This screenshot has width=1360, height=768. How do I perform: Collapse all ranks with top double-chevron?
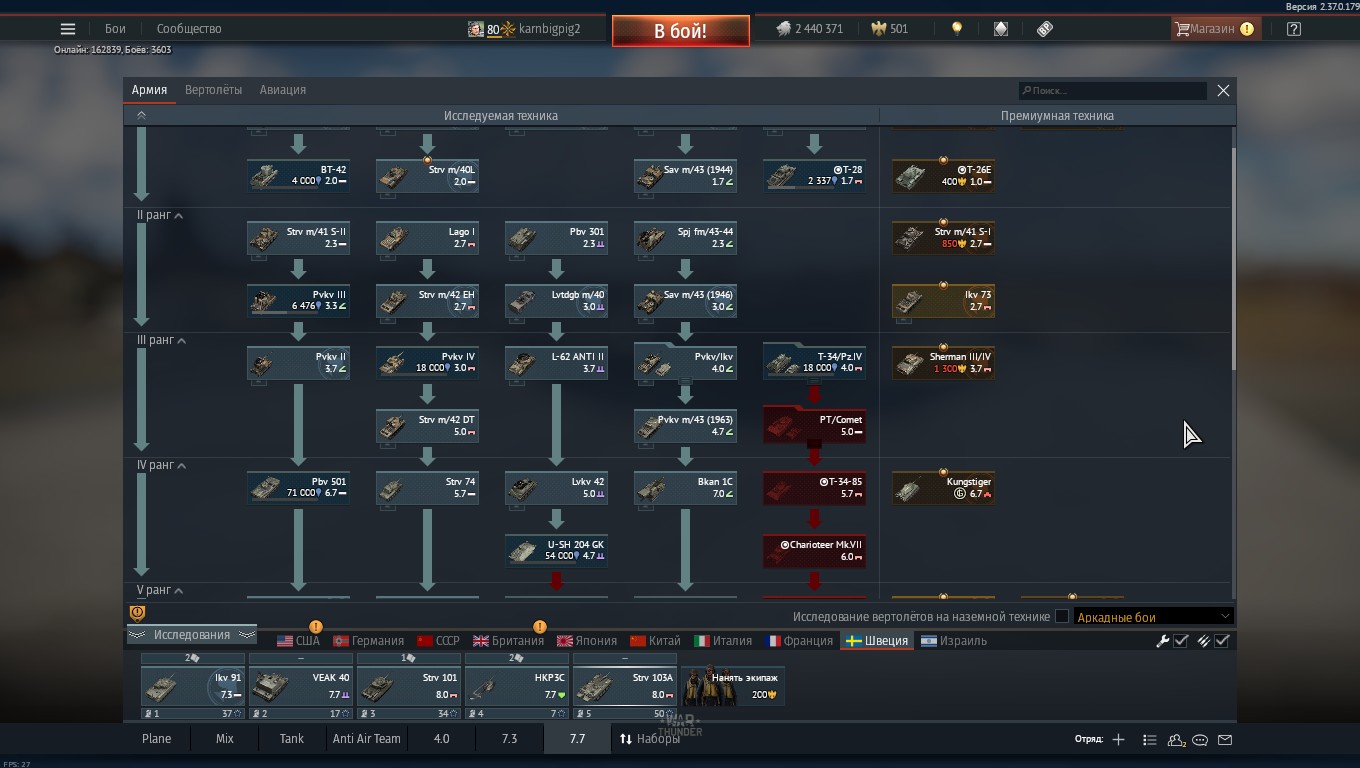[x=141, y=116]
